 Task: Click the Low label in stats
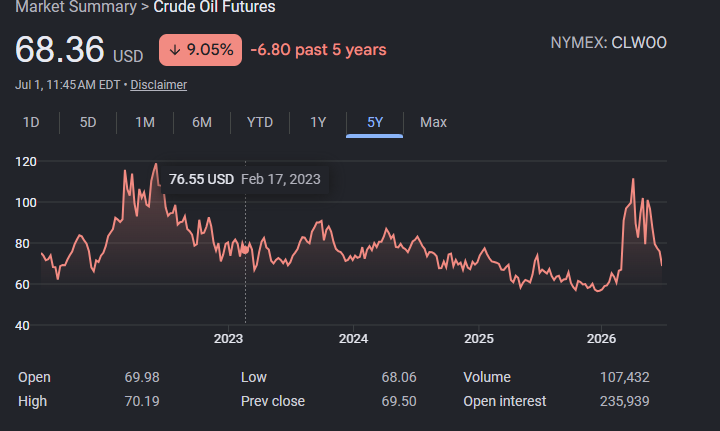(254, 377)
